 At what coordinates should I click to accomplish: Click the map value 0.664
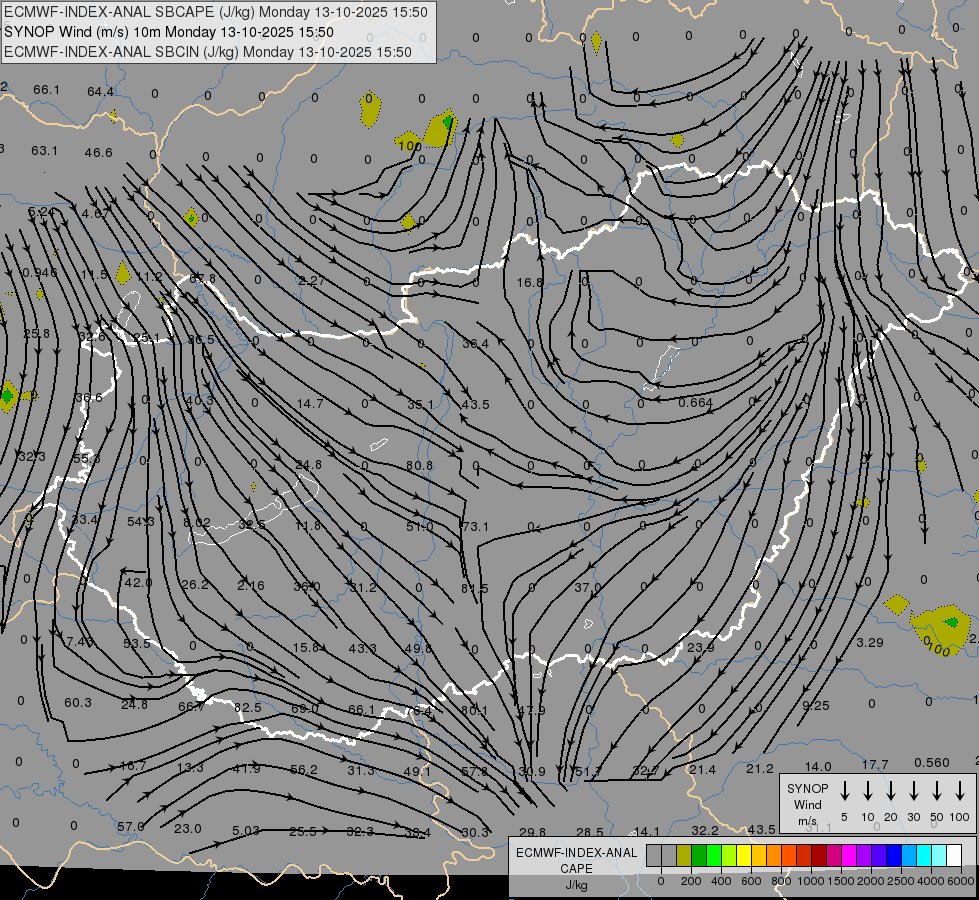[x=696, y=403]
